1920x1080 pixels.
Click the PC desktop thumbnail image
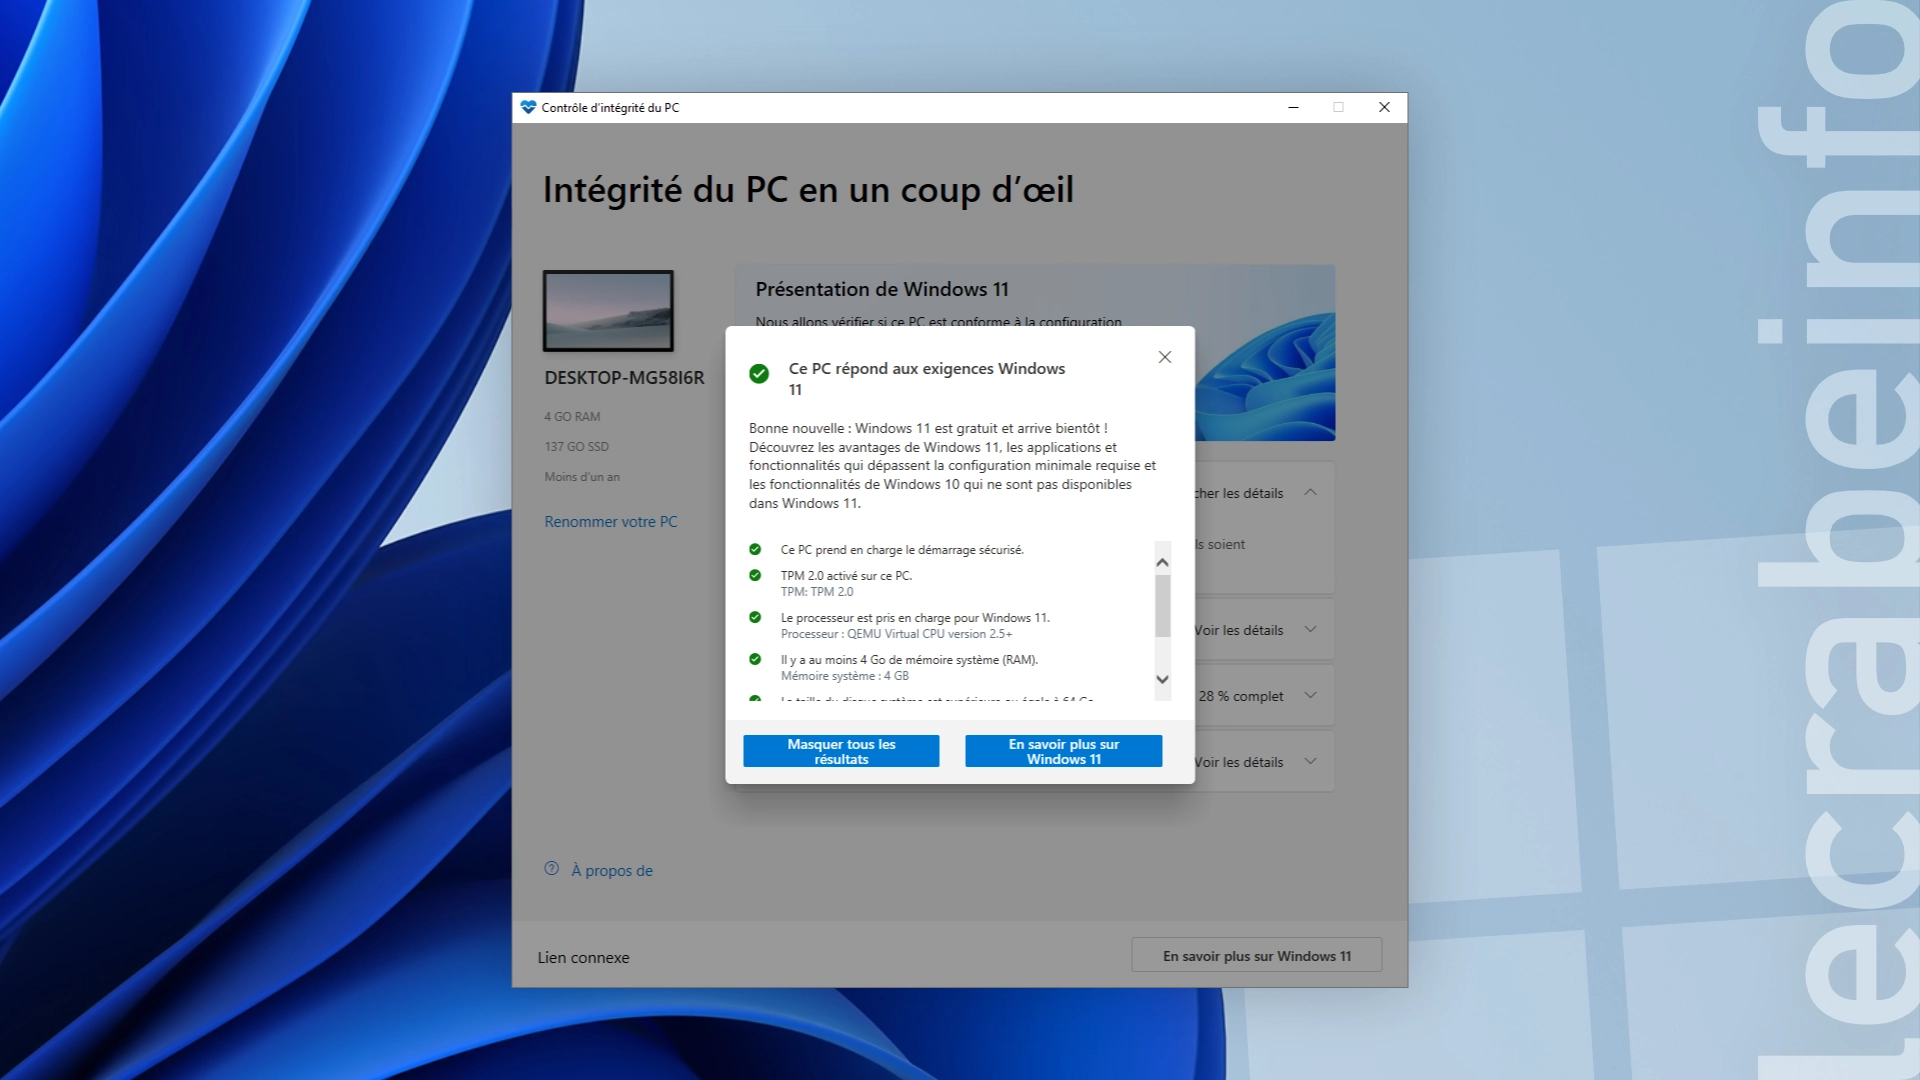click(x=608, y=311)
